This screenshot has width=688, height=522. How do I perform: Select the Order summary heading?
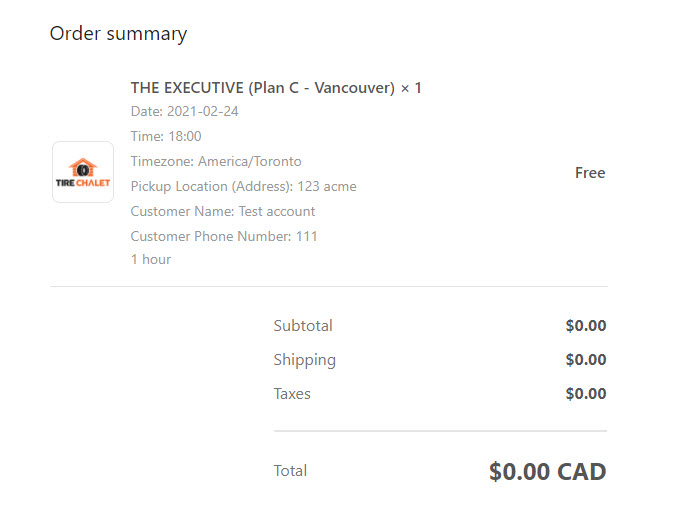(x=118, y=34)
